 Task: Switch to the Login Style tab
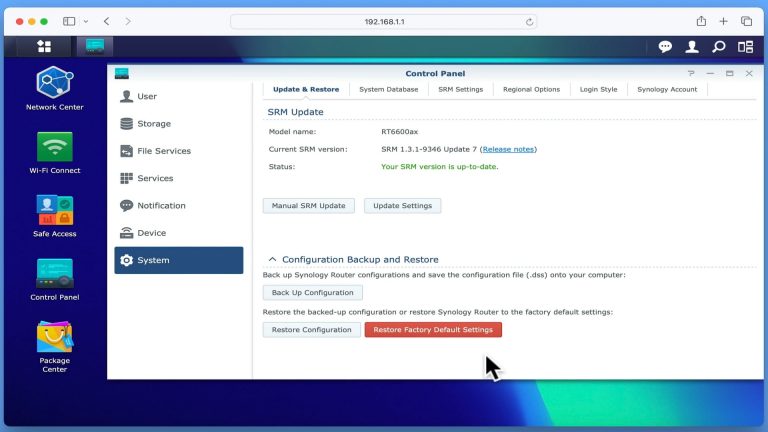coord(599,89)
